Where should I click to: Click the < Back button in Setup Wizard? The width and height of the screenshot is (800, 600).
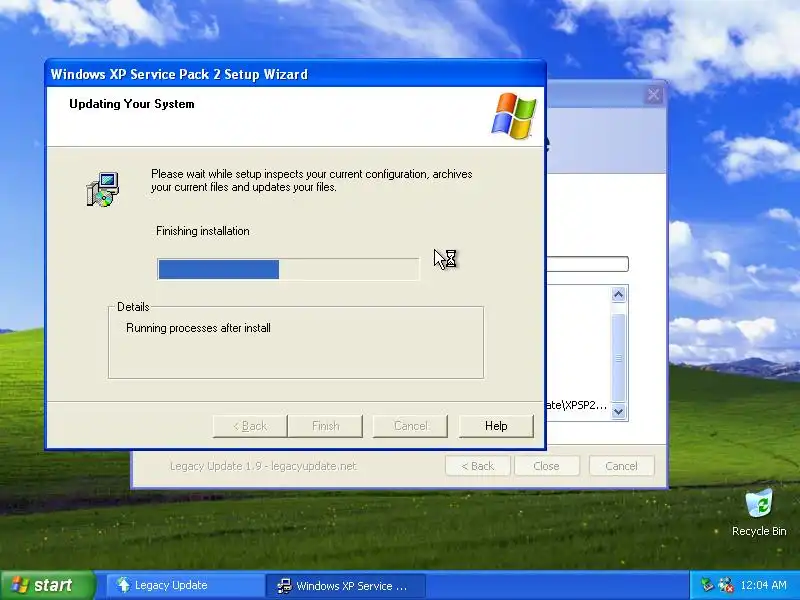(250, 426)
